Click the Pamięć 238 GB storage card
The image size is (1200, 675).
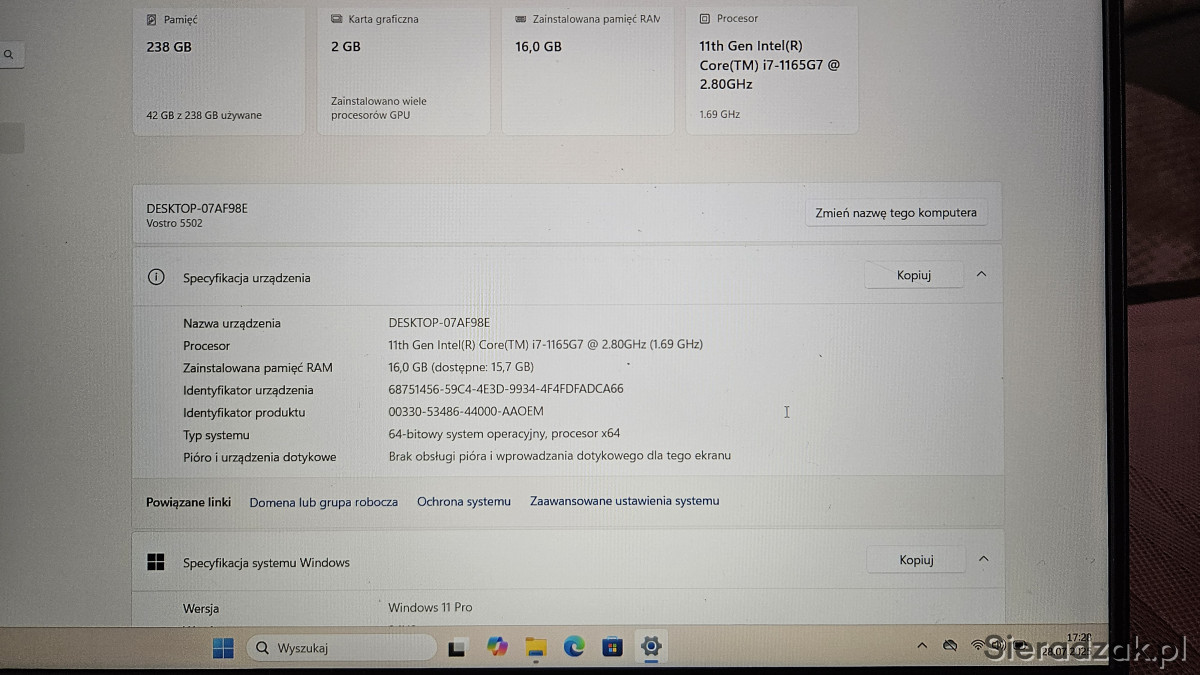coord(218,70)
